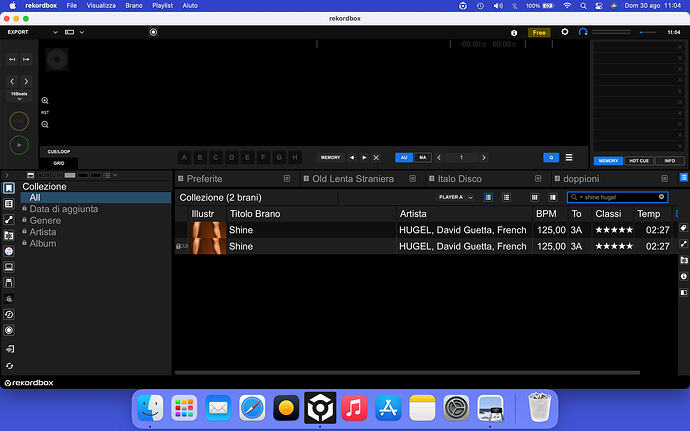Screen dimensions: 690x431
Task: Sort tracks by BPM column header
Action: 546,214
